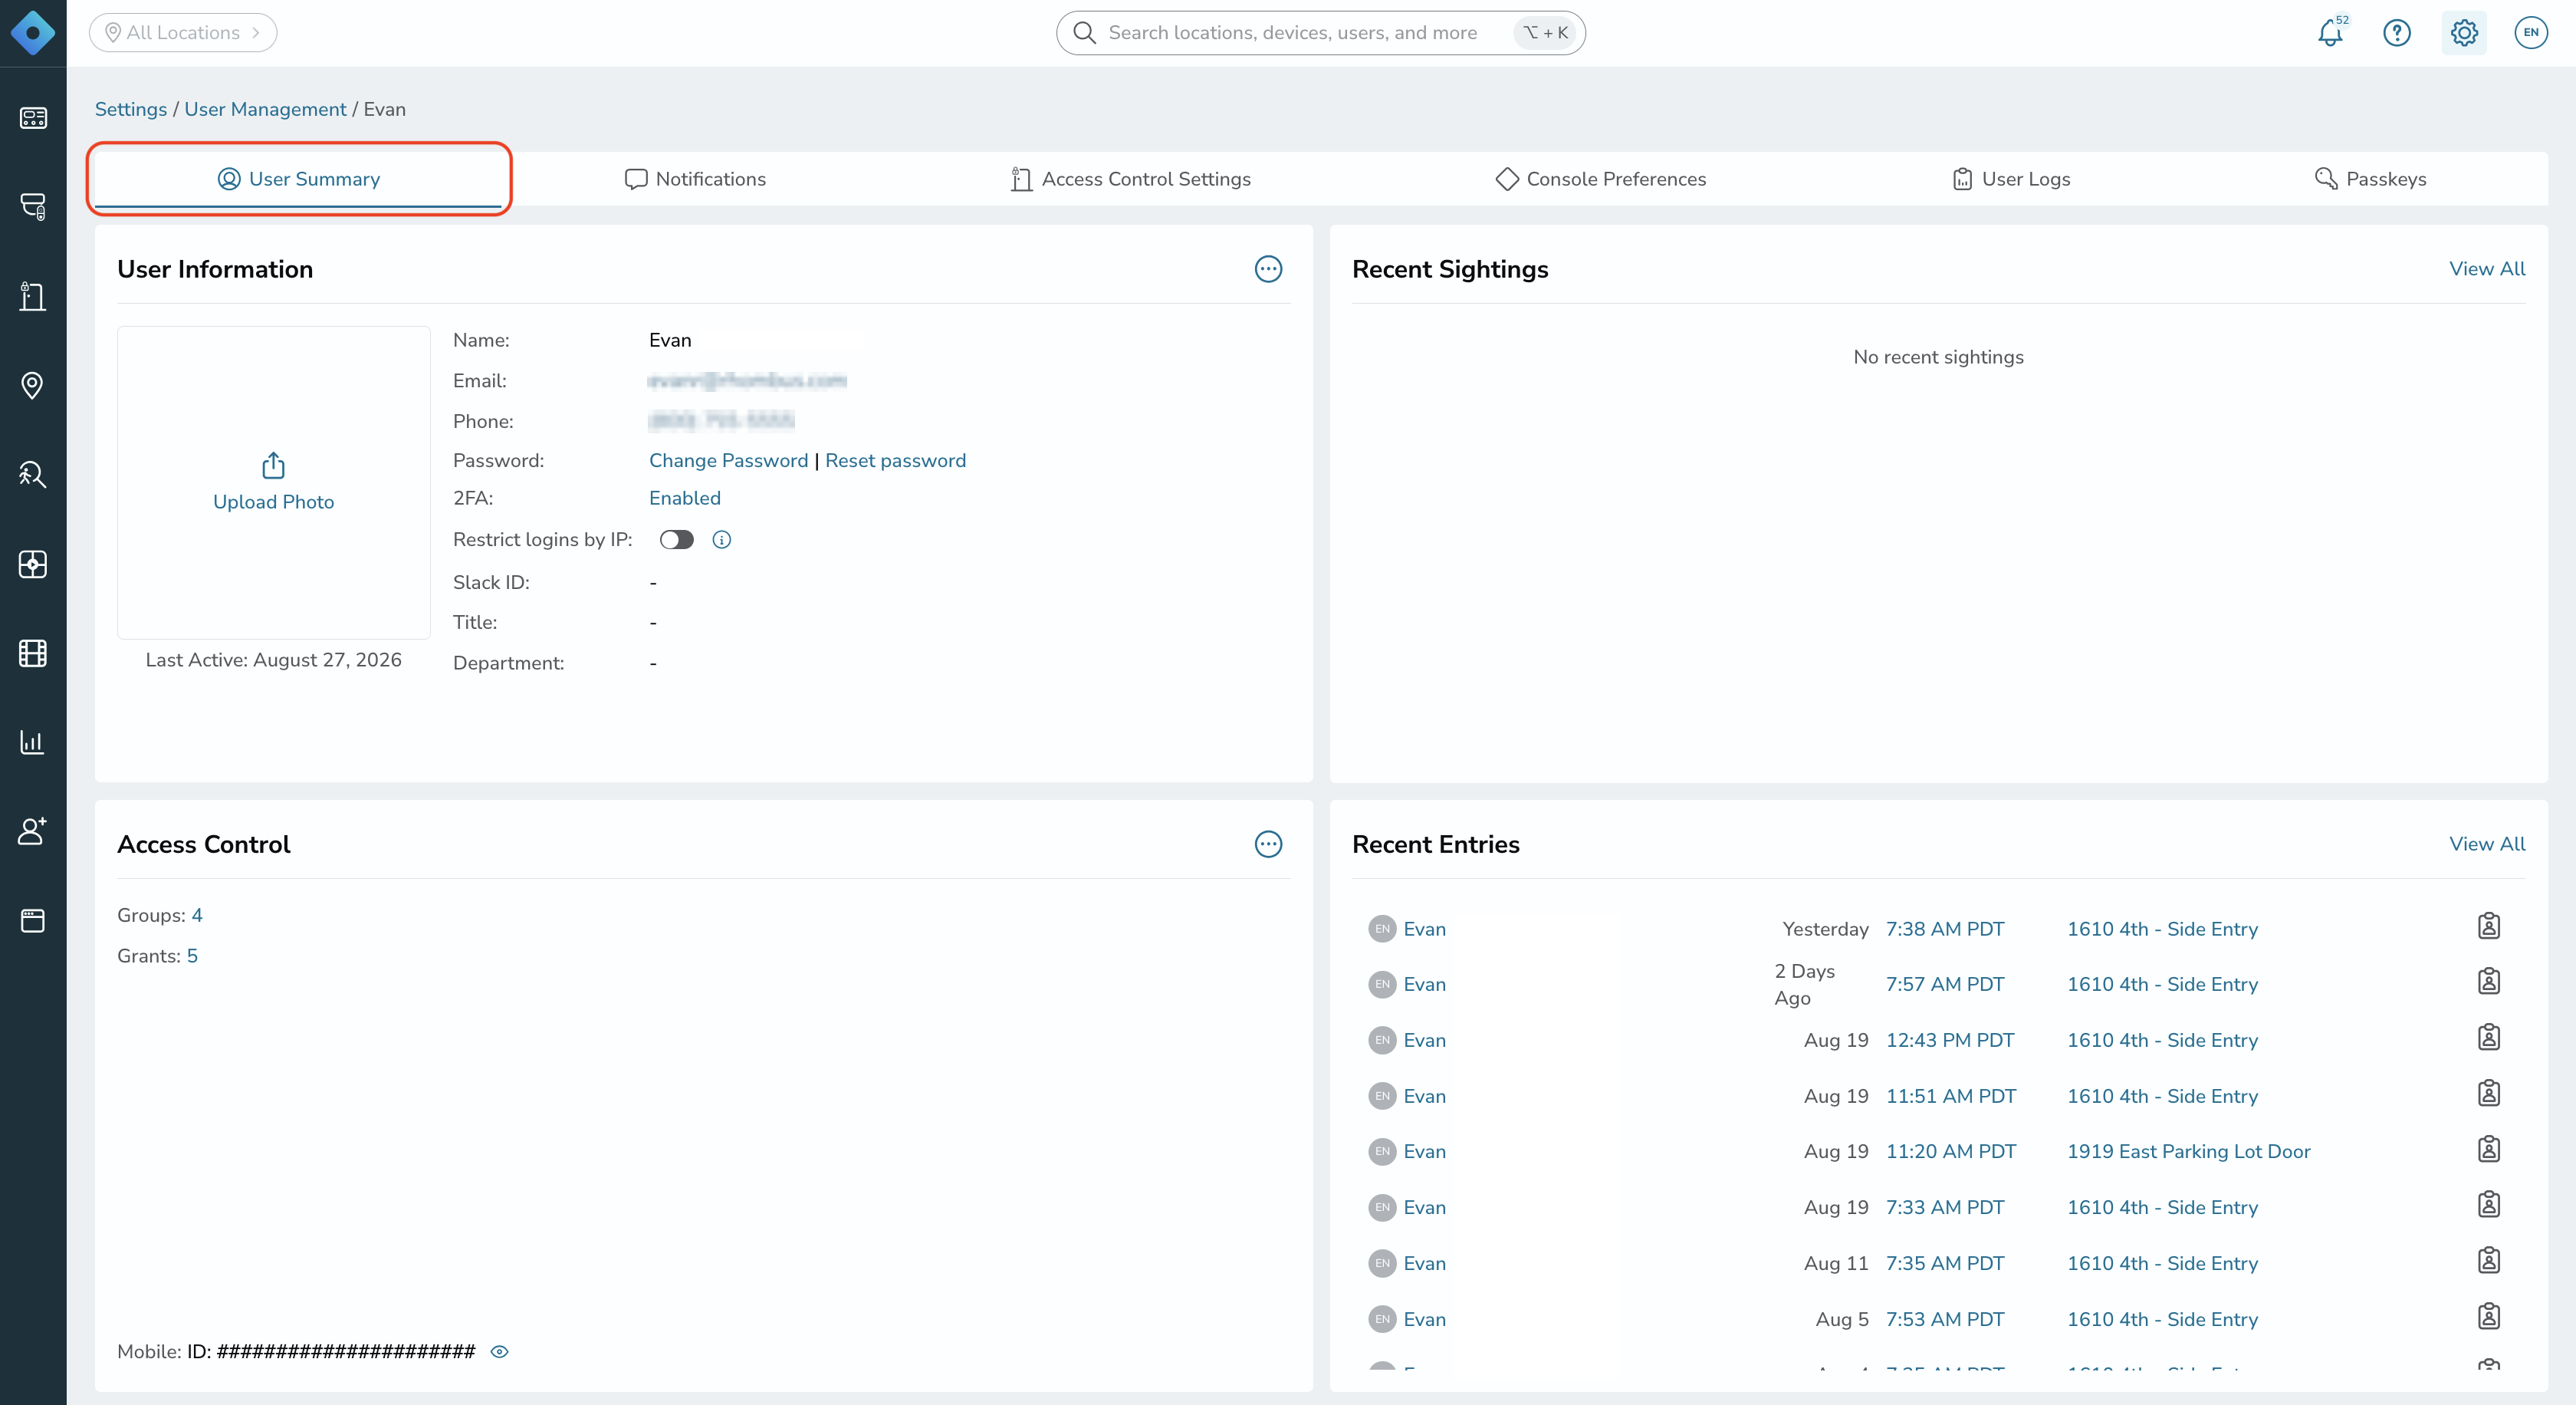The height and width of the screenshot is (1405, 2576).
Task: Open the Grants count 5 link
Action: [x=192, y=956]
